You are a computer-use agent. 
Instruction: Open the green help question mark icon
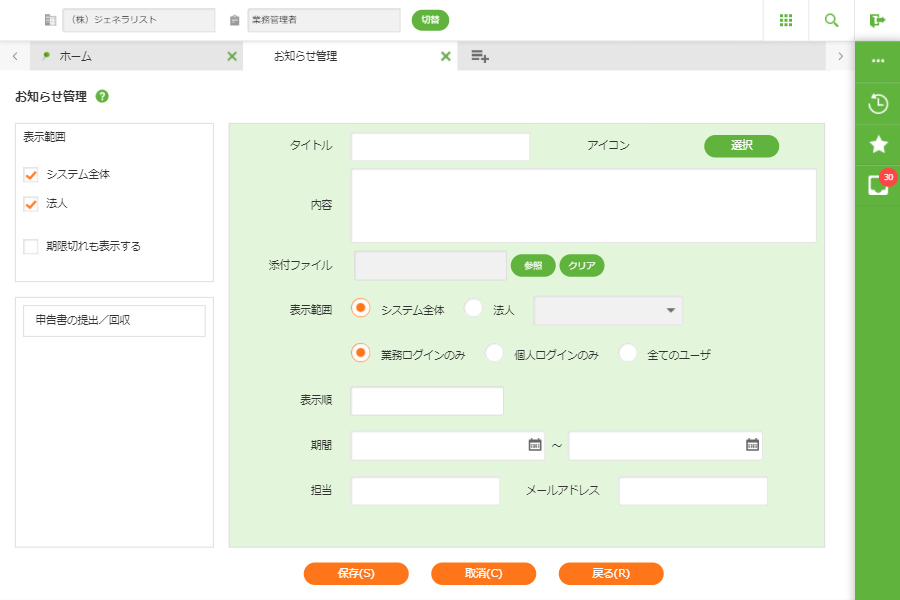[x=102, y=97]
